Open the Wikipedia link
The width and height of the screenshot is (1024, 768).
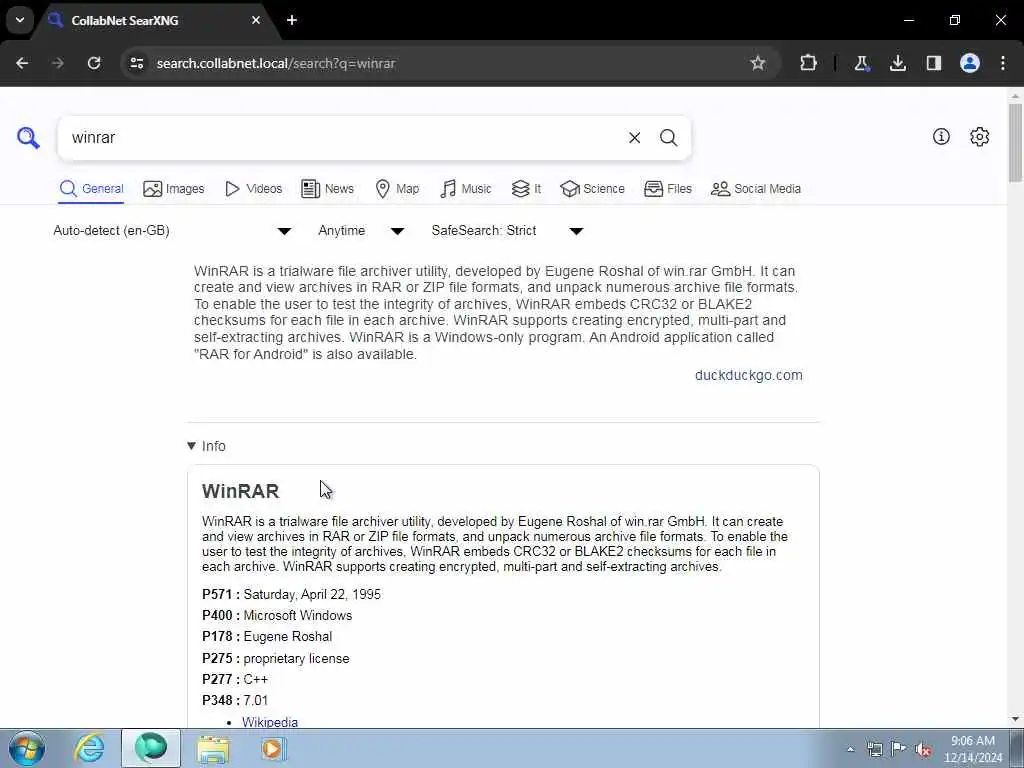point(270,722)
